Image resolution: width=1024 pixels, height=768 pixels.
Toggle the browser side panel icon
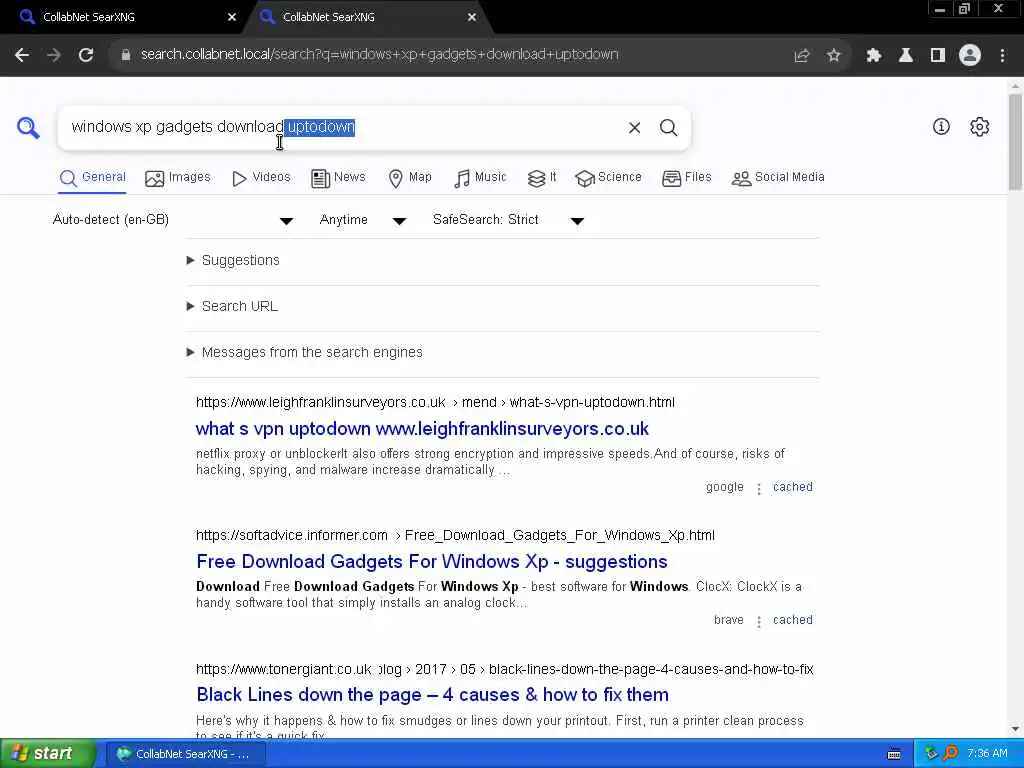938,56
